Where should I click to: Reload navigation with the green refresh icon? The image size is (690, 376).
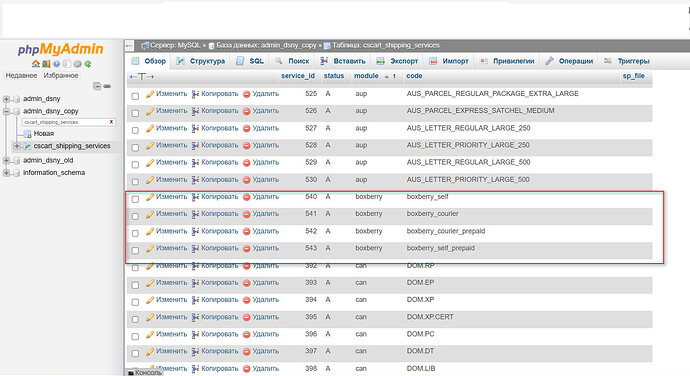88,64
